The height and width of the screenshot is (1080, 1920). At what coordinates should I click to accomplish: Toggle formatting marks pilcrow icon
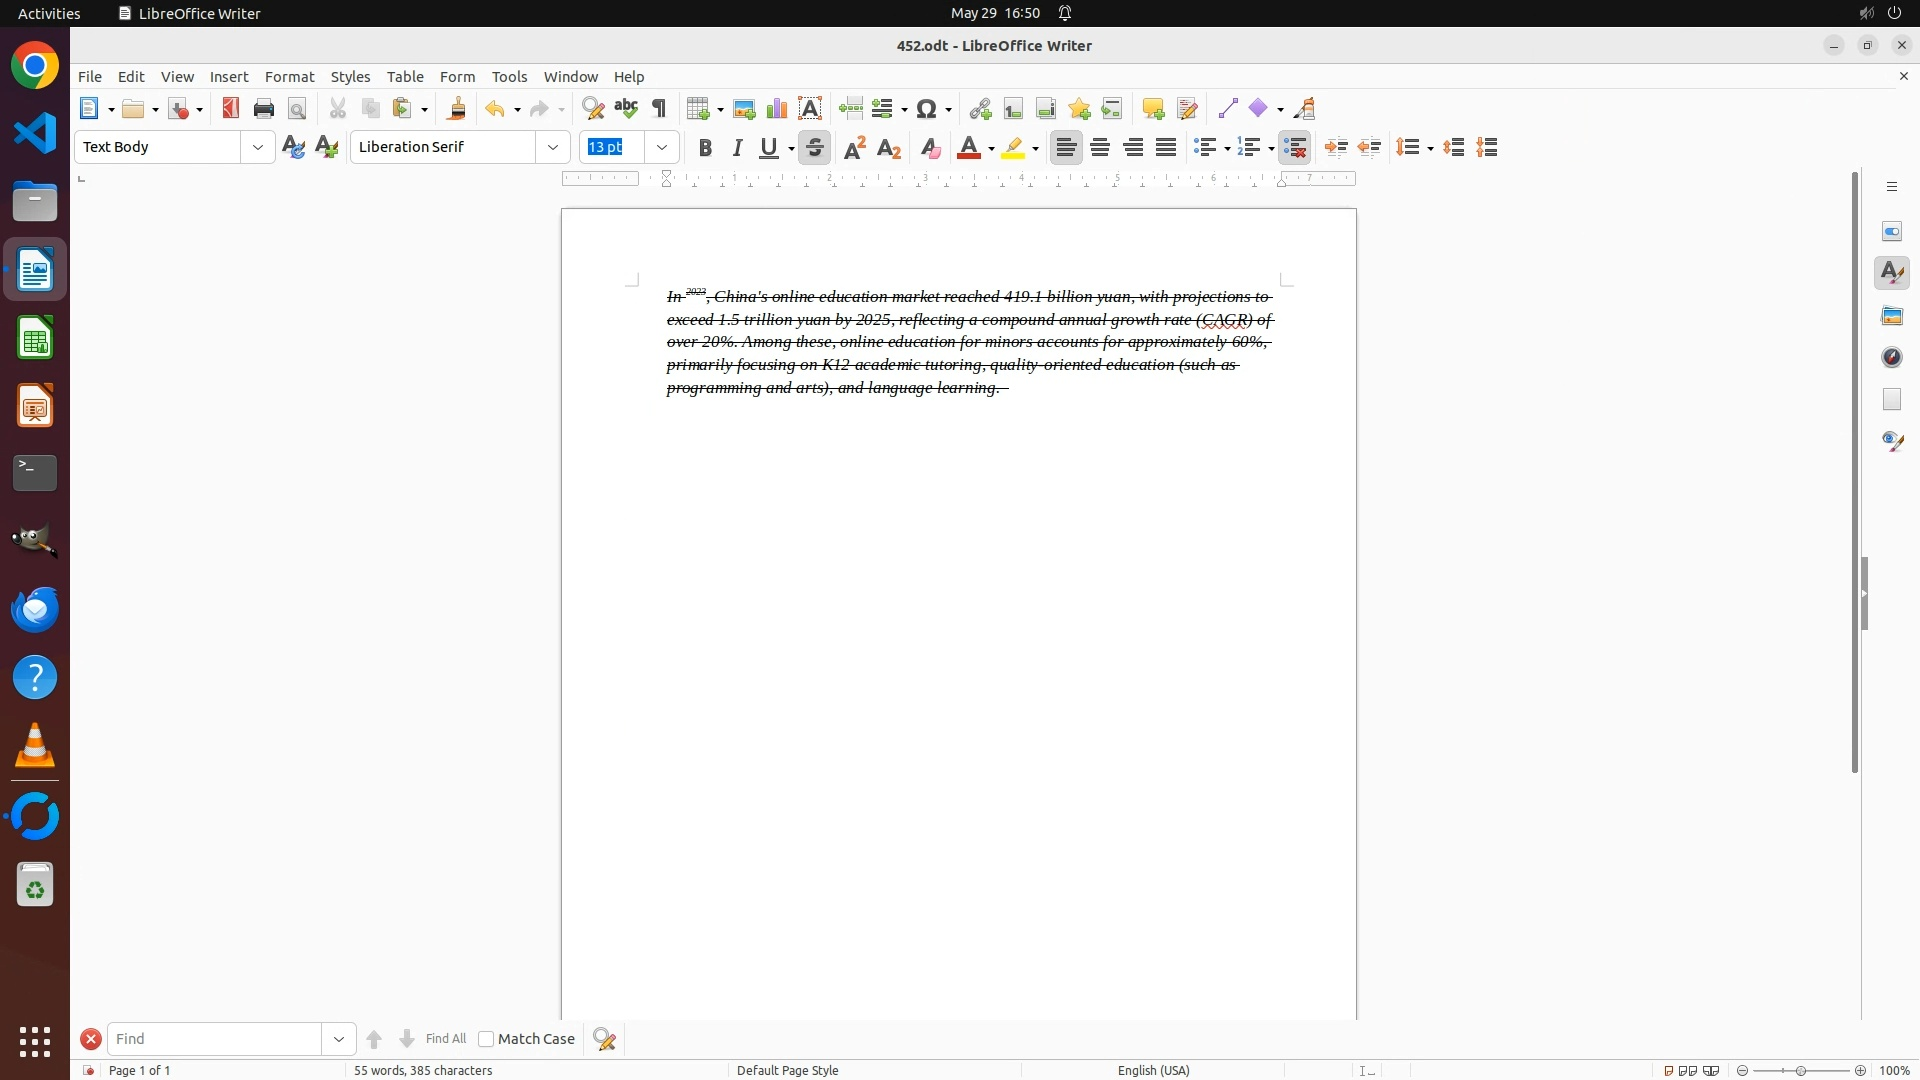pyautogui.click(x=659, y=109)
